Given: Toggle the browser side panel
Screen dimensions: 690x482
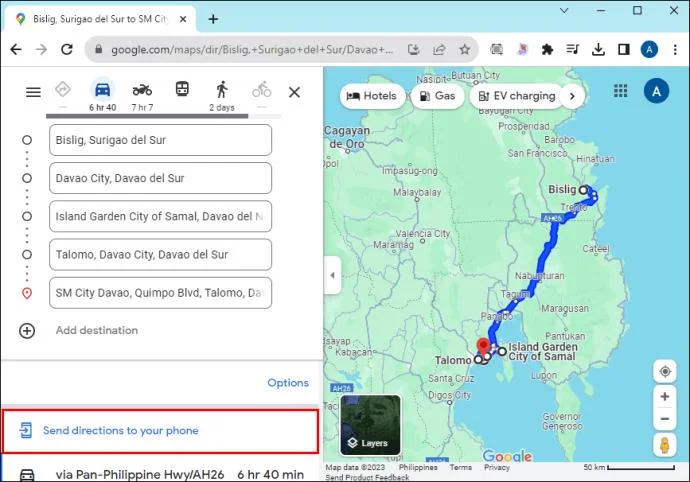Looking at the screenshot, I should point(624,49).
